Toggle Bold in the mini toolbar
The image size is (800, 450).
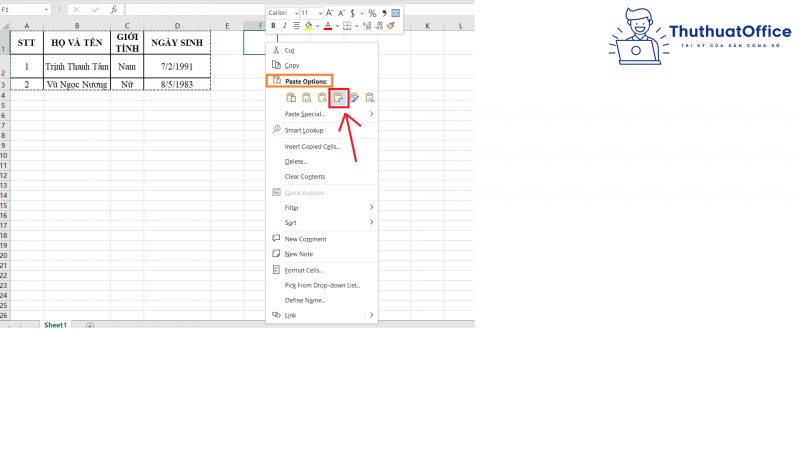(x=273, y=26)
